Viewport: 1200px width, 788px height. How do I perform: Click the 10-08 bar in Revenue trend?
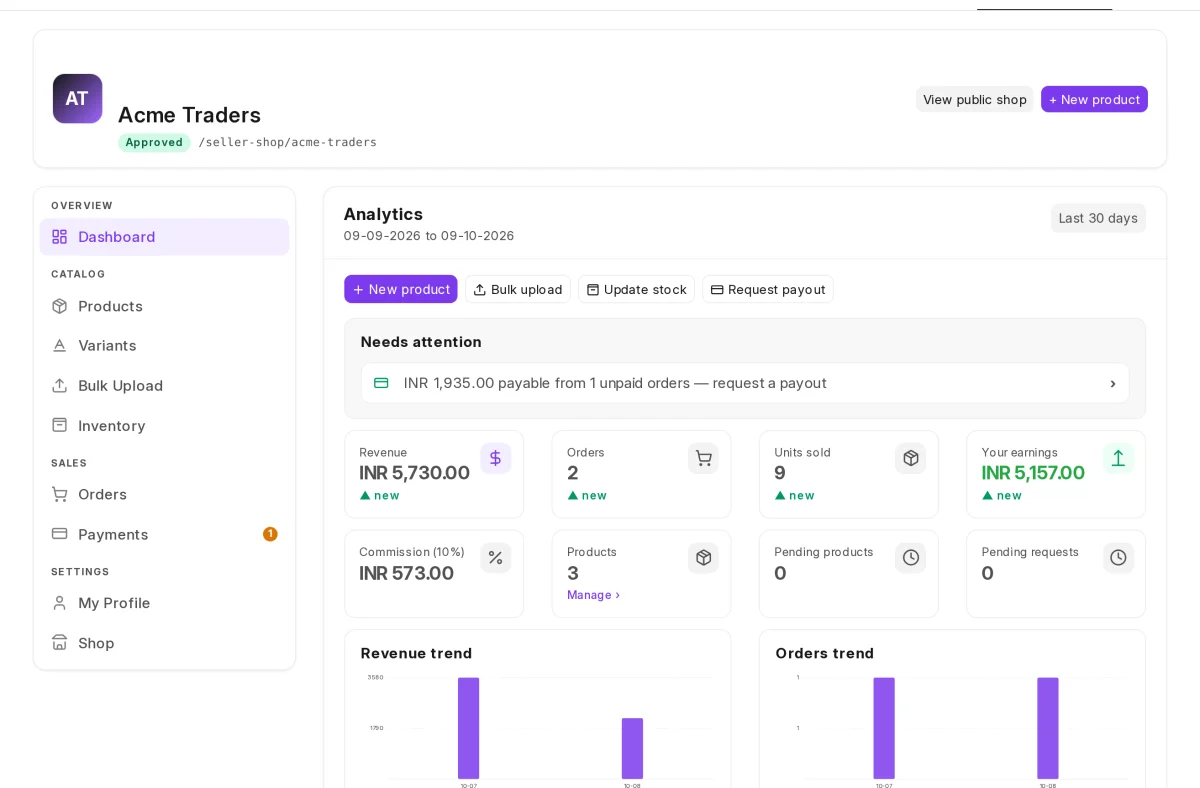pos(632,748)
